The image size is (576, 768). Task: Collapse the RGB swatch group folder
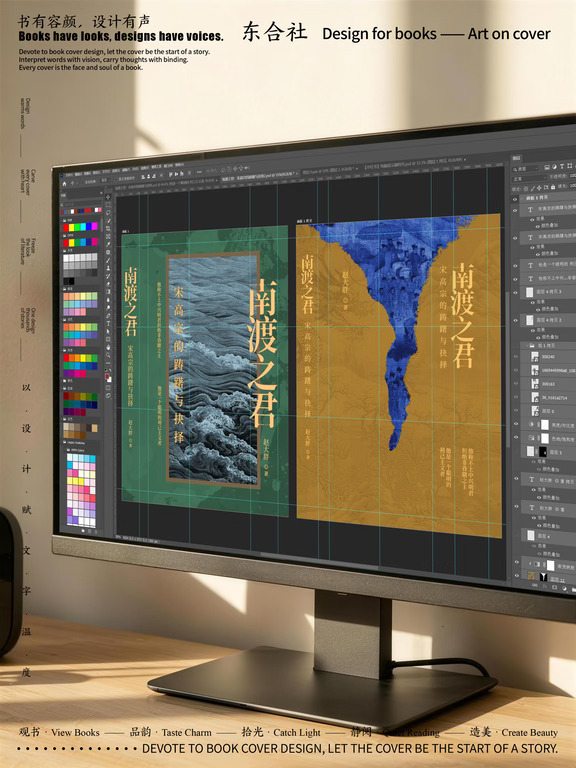pos(62,220)
